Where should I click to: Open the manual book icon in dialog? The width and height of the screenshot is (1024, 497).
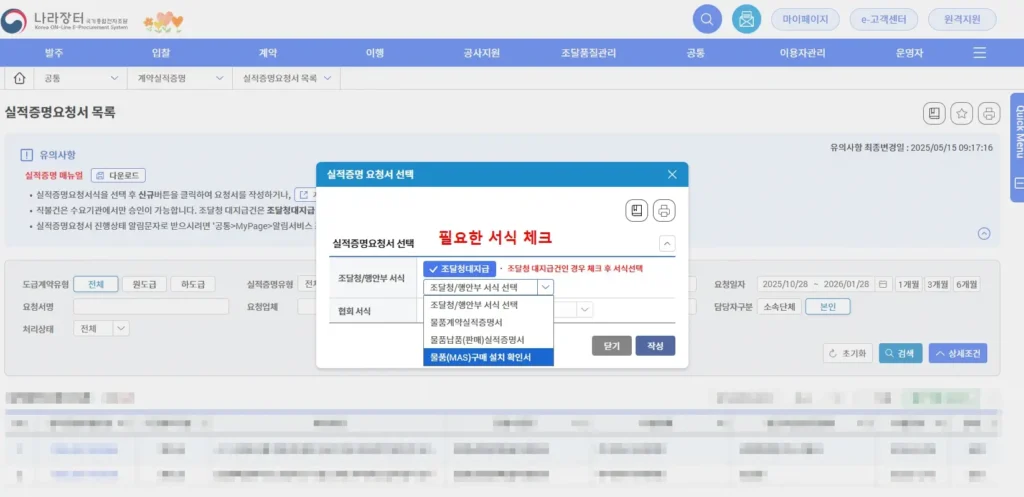[x=636, y=210]
